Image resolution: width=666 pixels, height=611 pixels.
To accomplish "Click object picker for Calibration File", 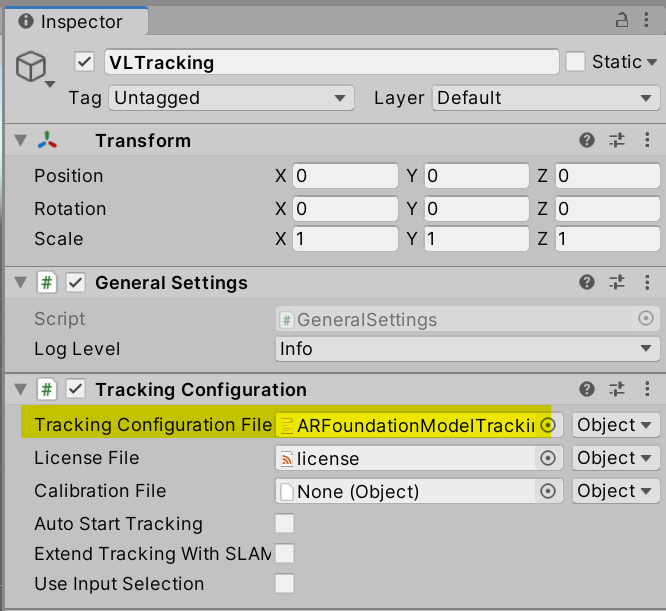I will [547, 491].
